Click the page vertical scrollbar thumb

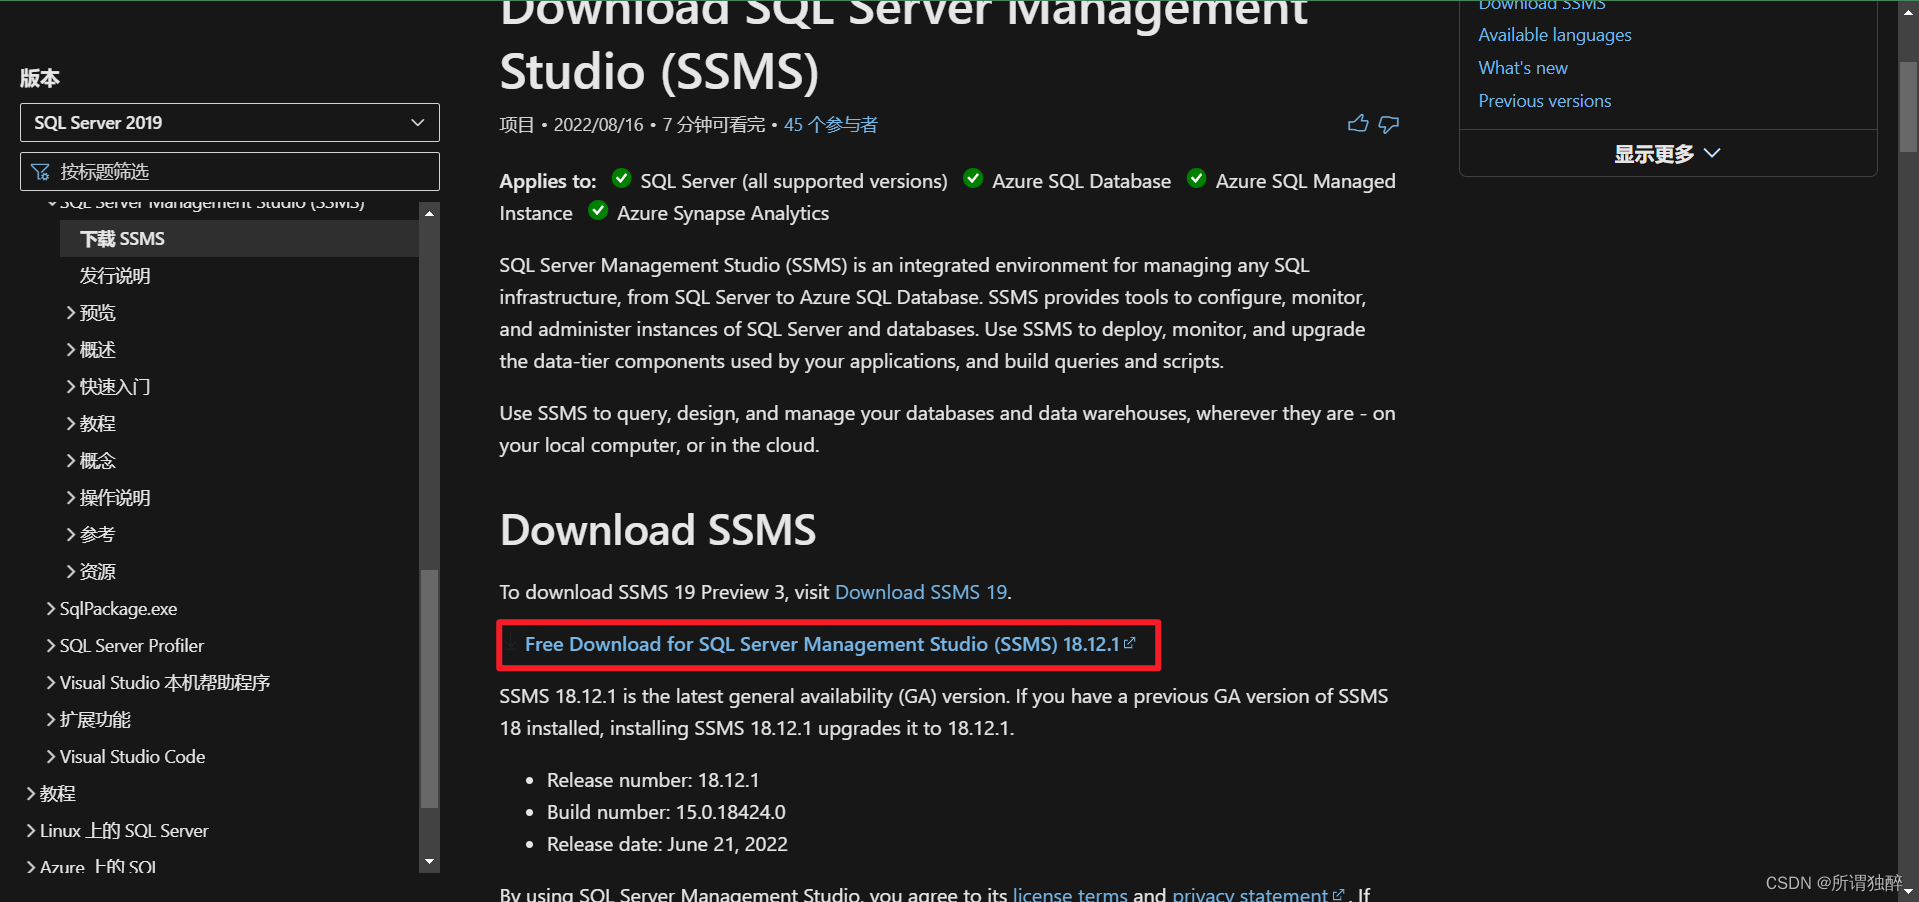coord(1908,106)
